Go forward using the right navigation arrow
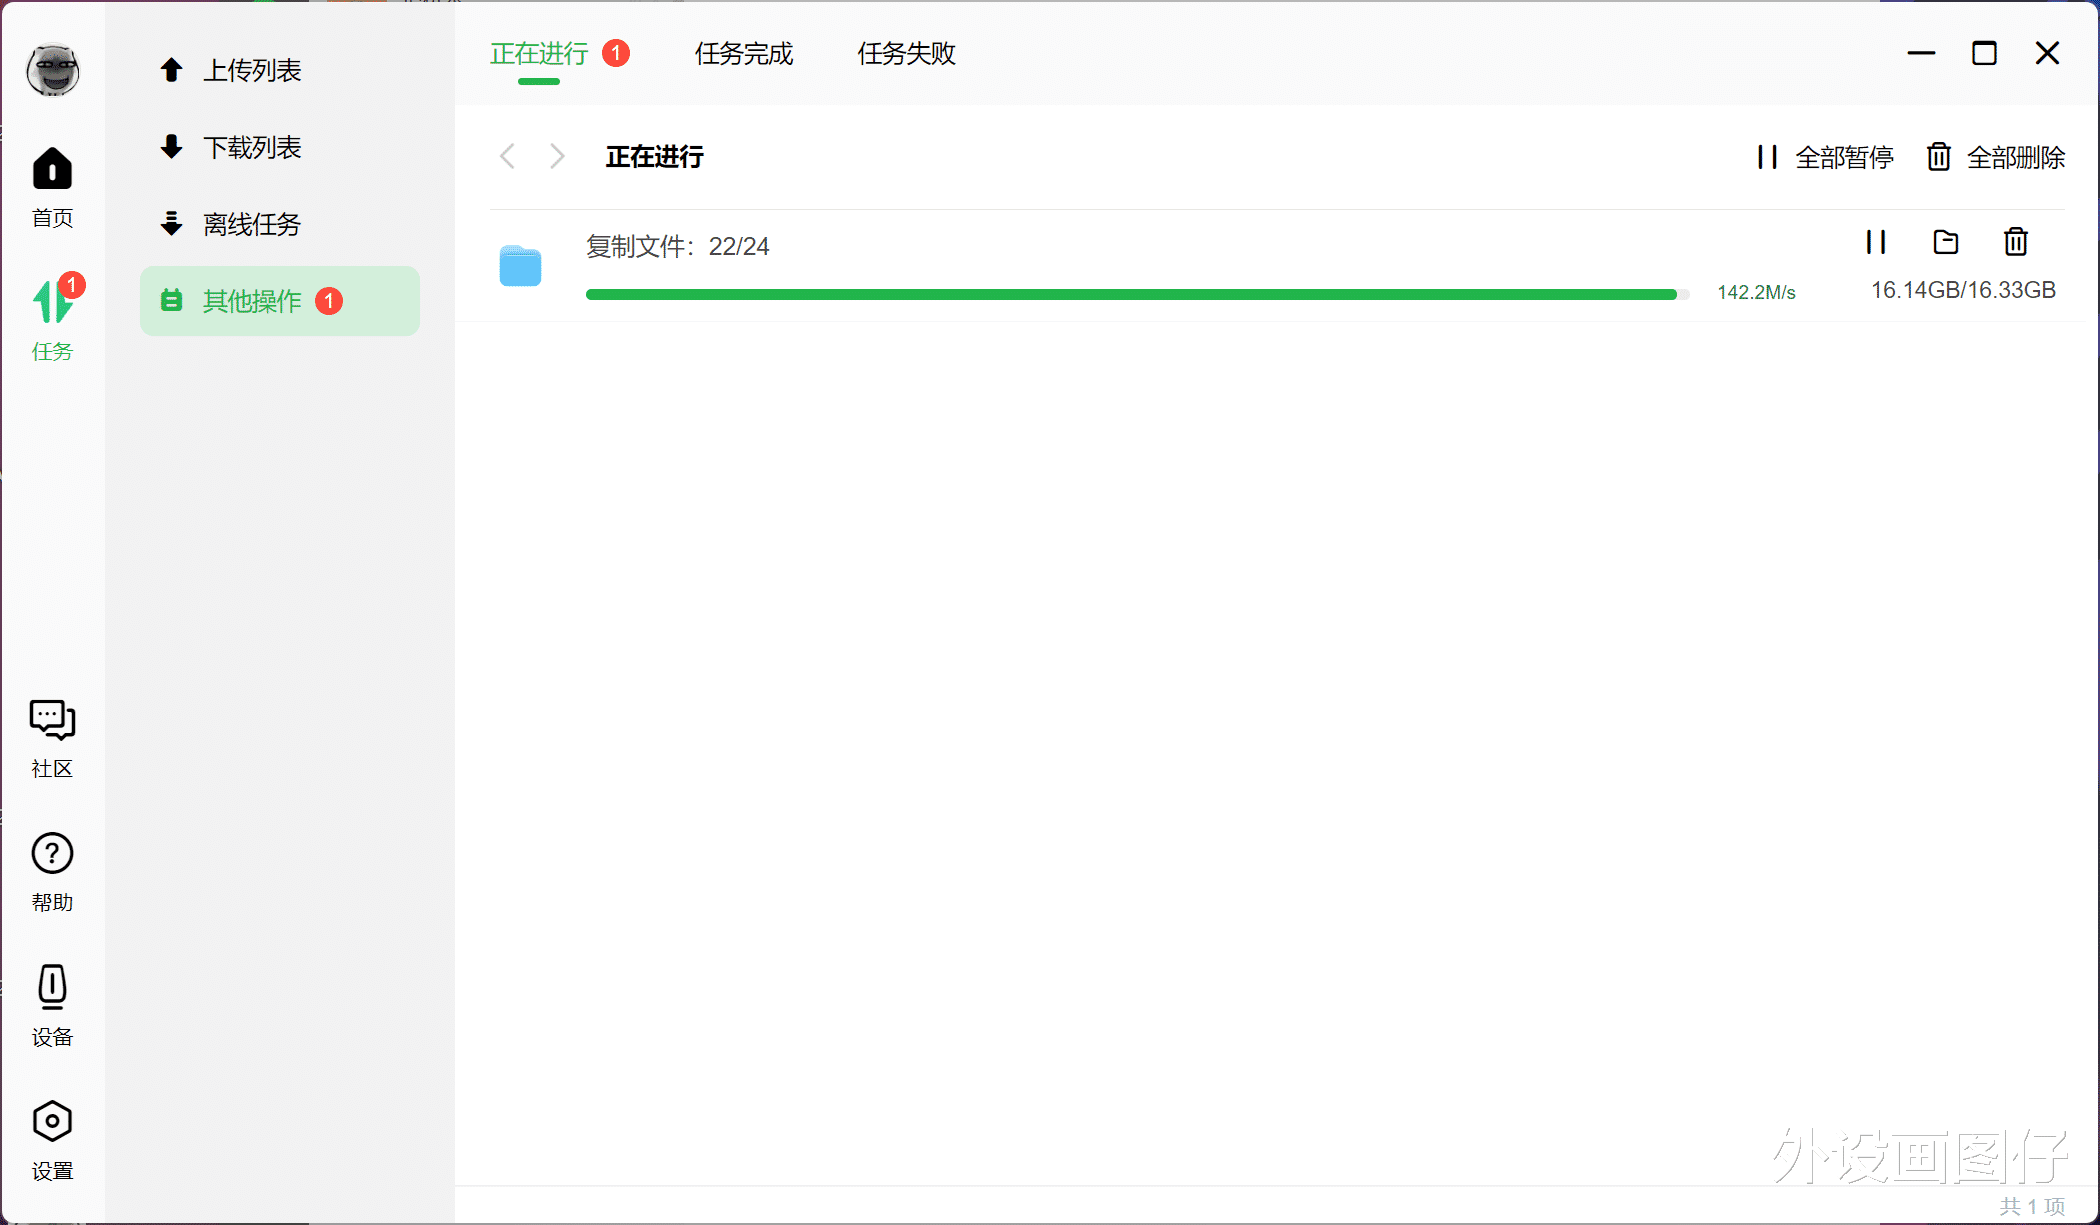Image resolution: width=2100 pixels, height=1225 pixels. pyautogui.click(x=556, y=156)
